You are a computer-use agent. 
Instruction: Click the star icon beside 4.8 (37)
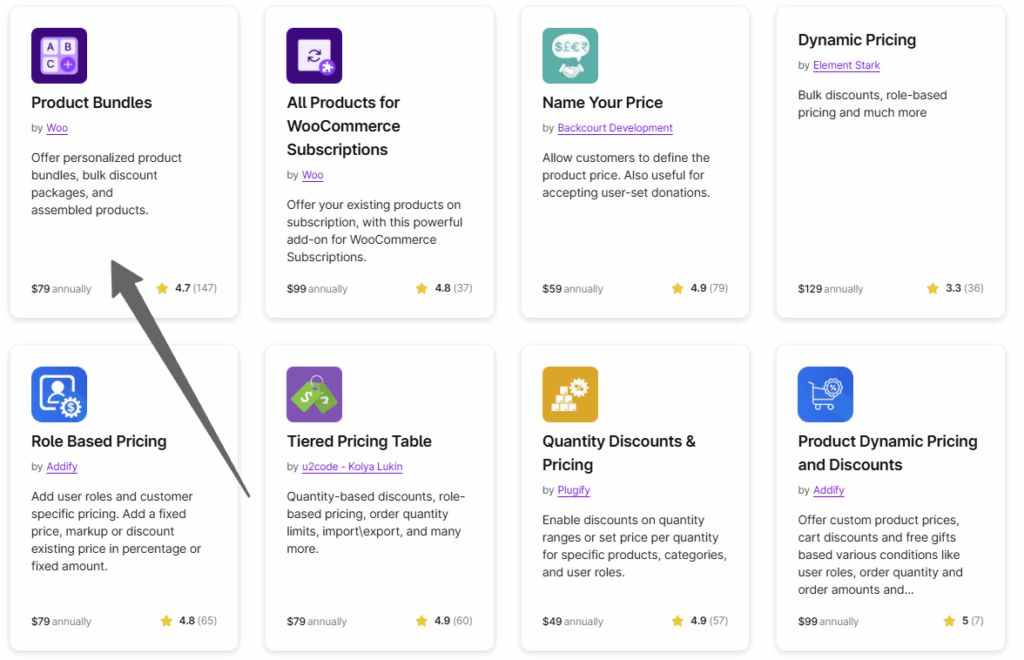click(422, 288)
